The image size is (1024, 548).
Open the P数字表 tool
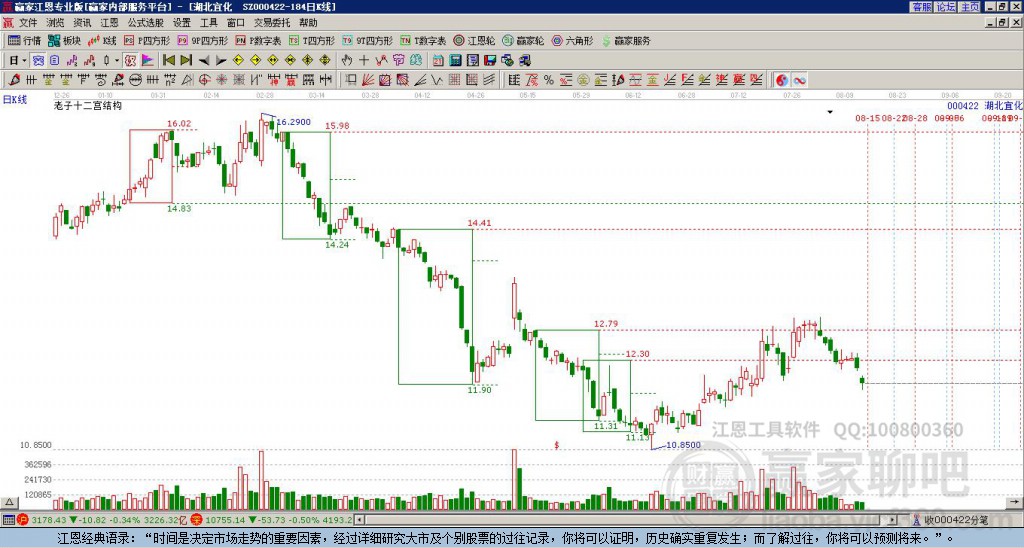point(258,40)
